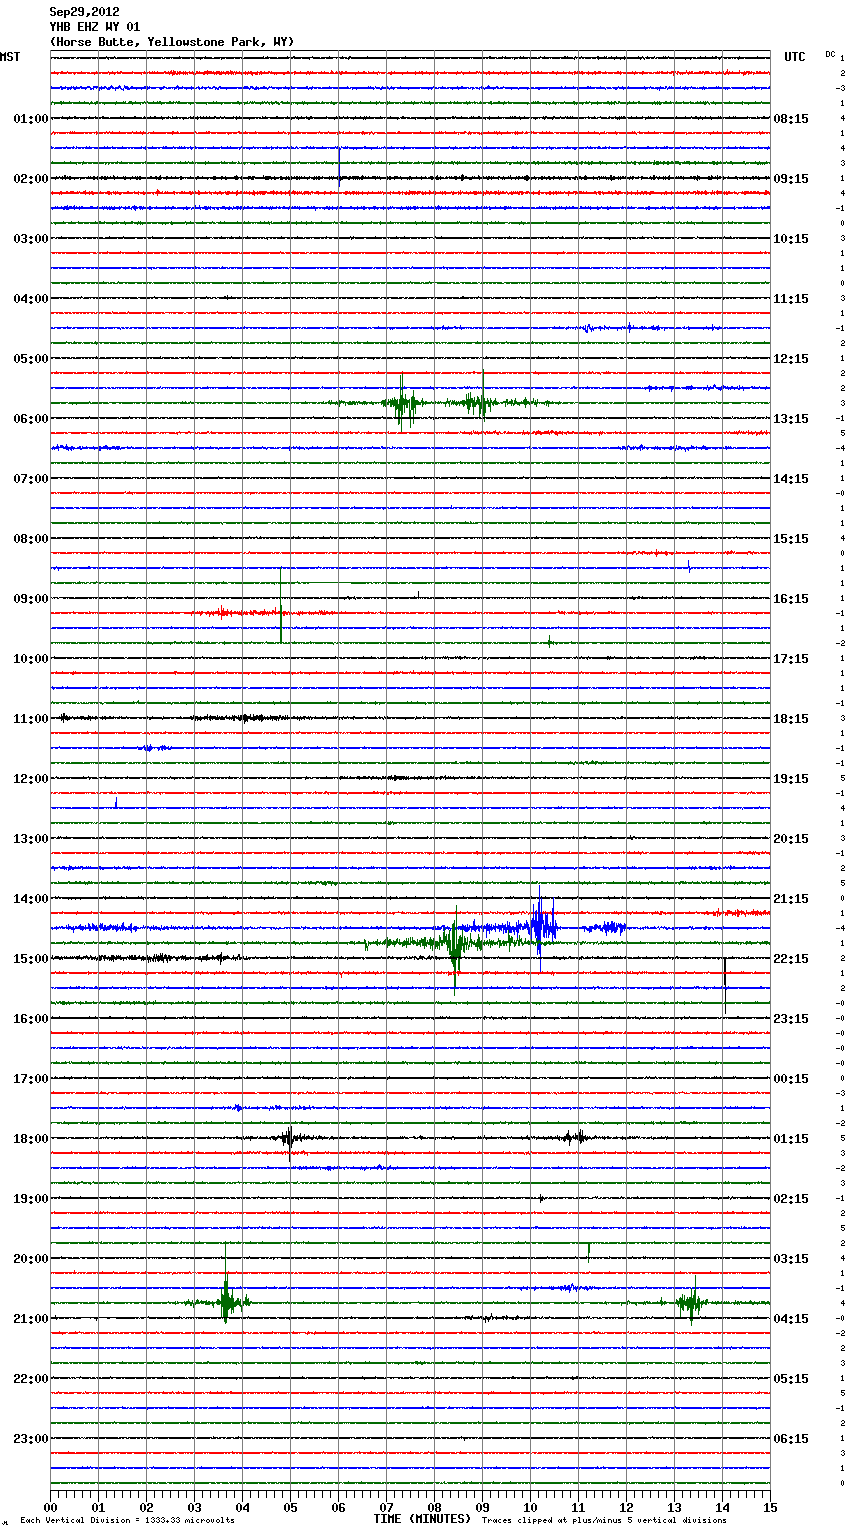Click the 22:15 UTC time label

tap(791, 959)
